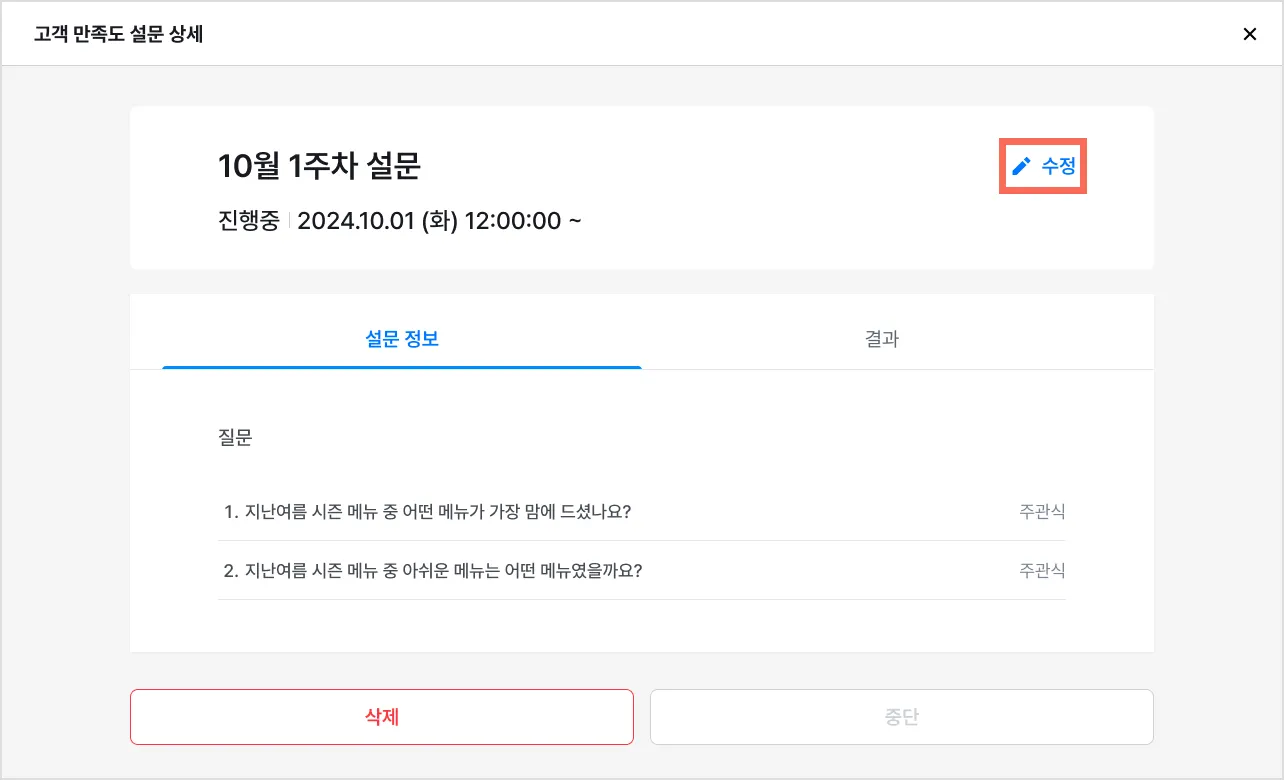This screenshot has width=1284, height=780.
Task: Click 주관식 label of first question
Action: pos(1042,512)
